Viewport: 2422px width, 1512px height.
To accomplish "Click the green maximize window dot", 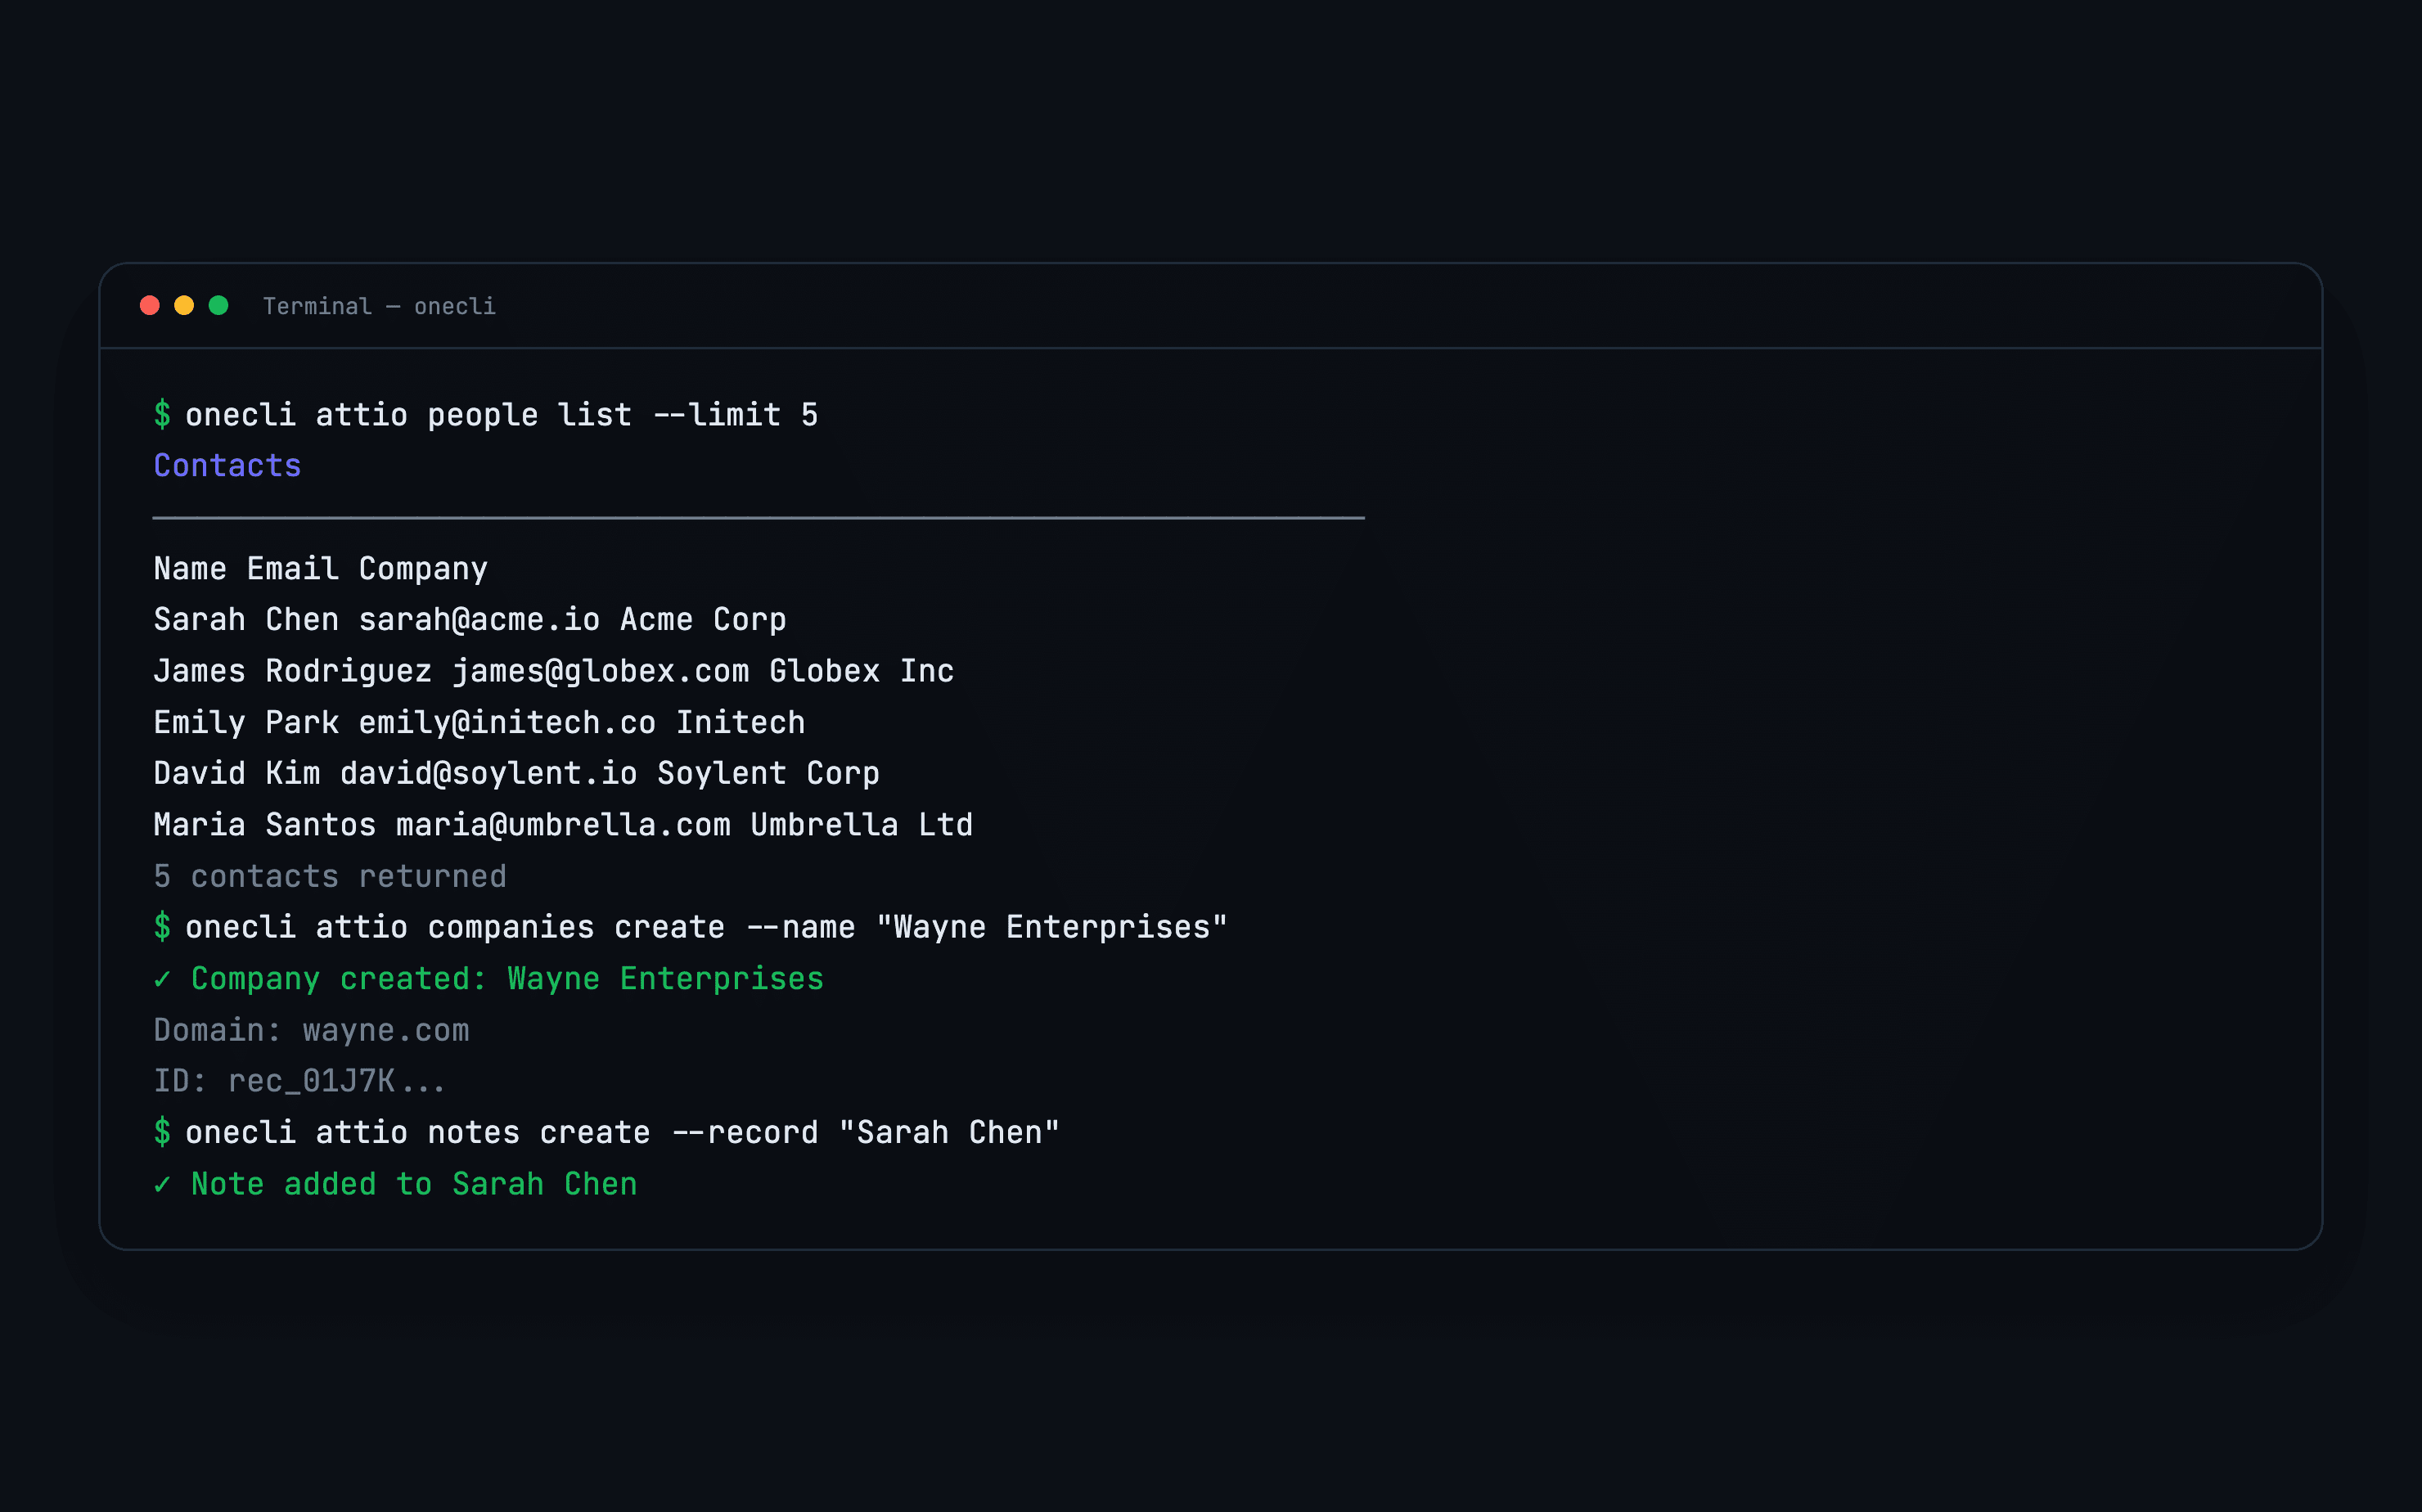I will [218, 305].
